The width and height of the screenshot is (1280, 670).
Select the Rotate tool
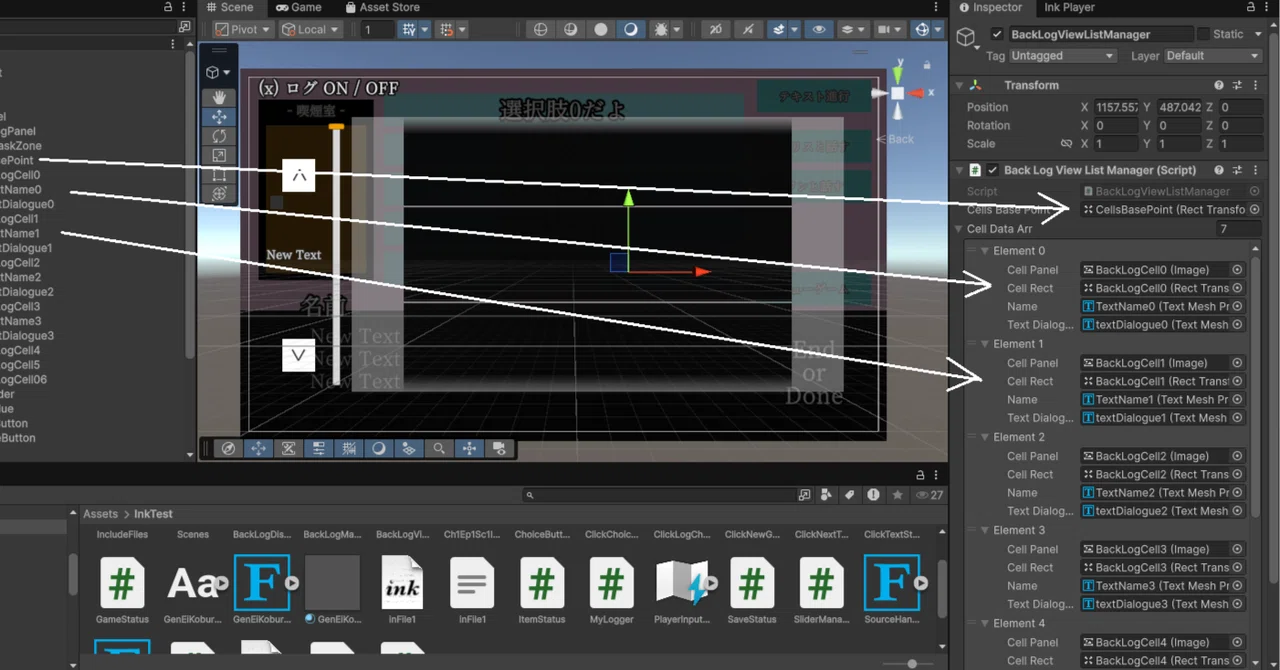219,136
